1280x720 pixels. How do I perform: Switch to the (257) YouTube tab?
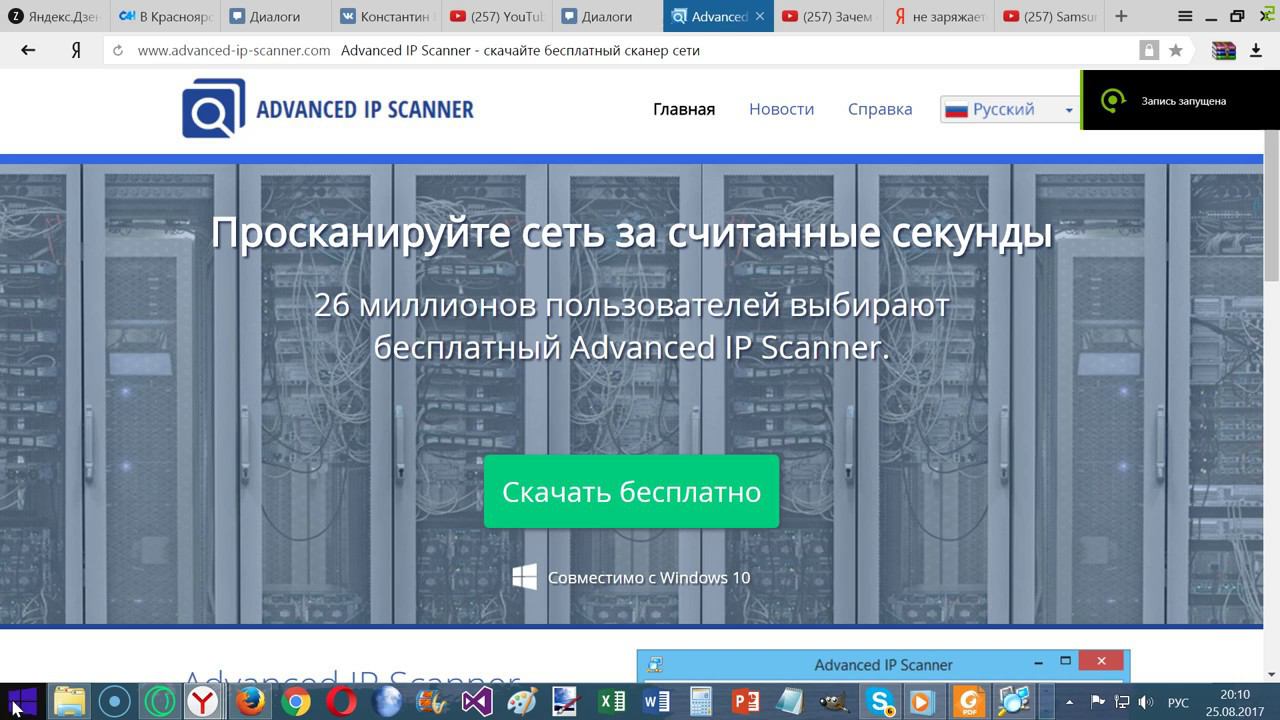(x=497, y=16)
